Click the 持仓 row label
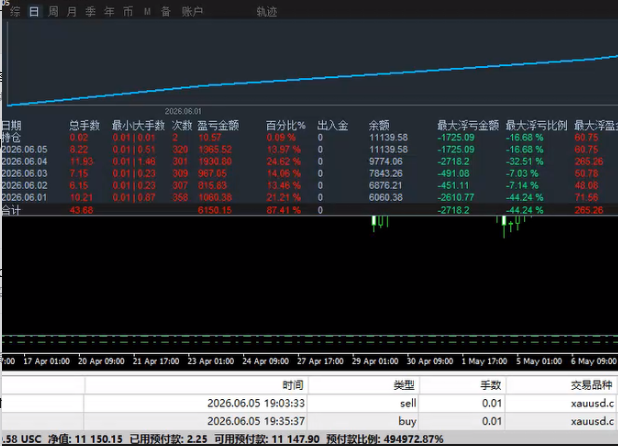Screen dimensions: 618x446 tap(11, 138)
